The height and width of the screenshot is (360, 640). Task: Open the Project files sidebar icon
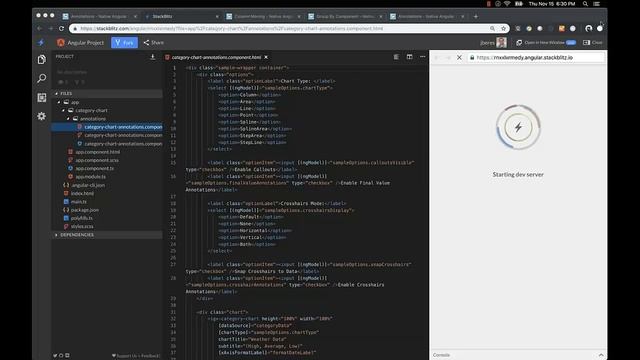(x=42, y=60)
